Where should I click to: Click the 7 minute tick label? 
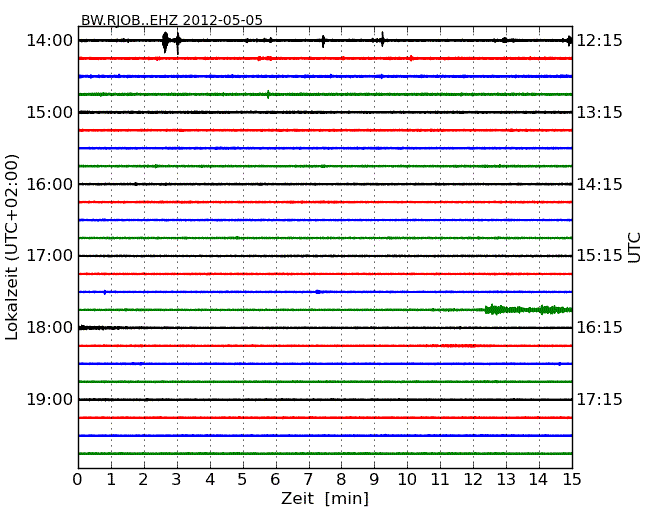[308, 480]
